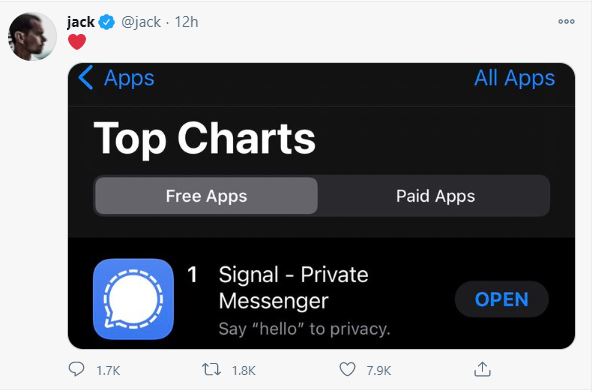Click the 12h timestamp link
The width and height of the screenshot is (593, 392).
186,22
